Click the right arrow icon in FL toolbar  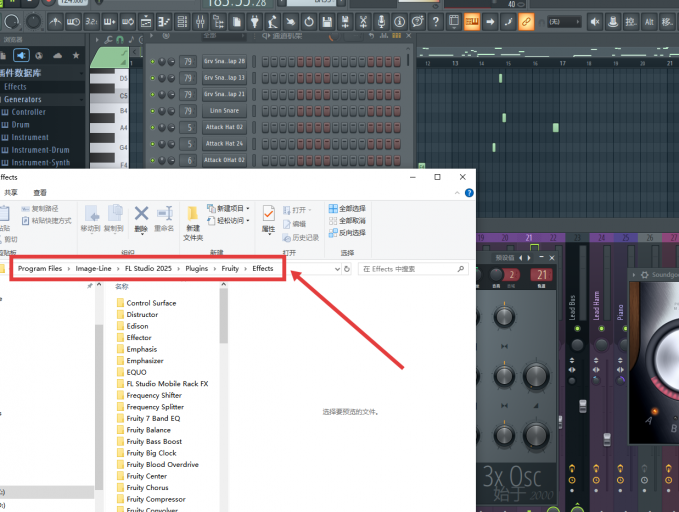click(x=490, y=22)
